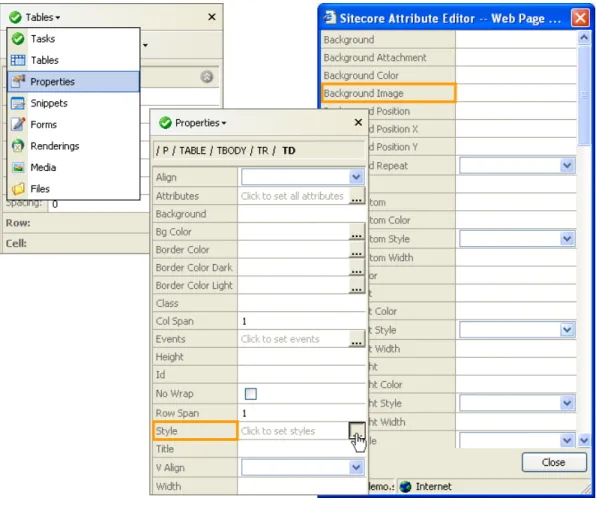596x507 pixels.
Task: Click ellipsis button for Border Color Light row
Action: click(357, 285)
